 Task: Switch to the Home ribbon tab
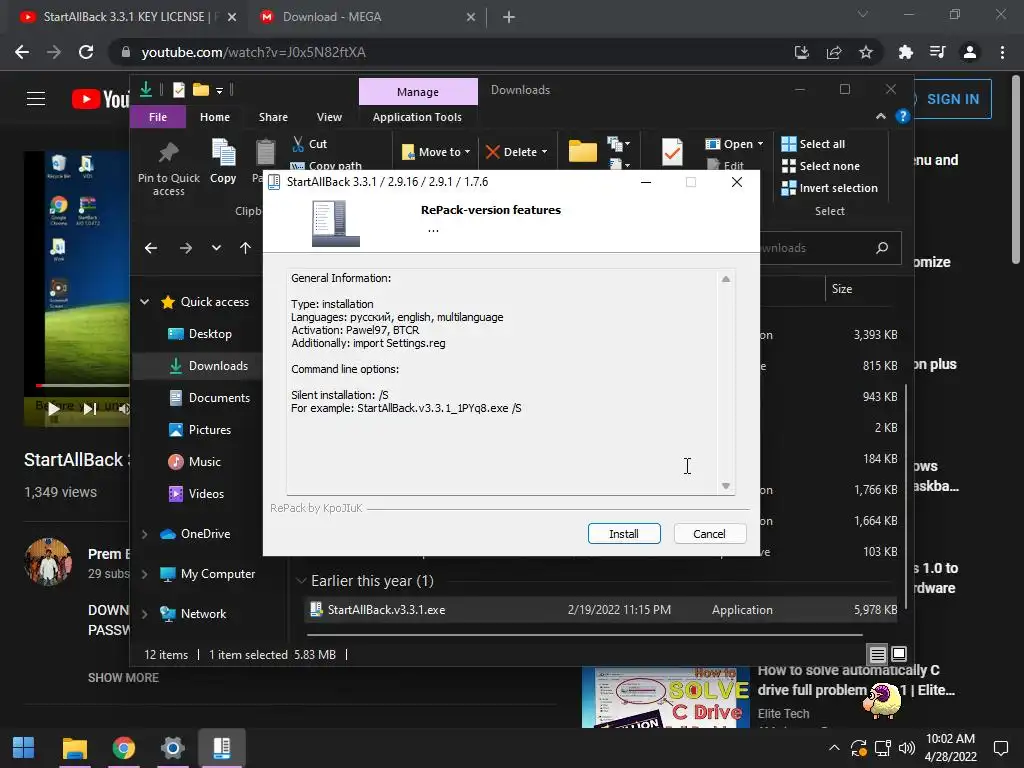tap(215, 117)
